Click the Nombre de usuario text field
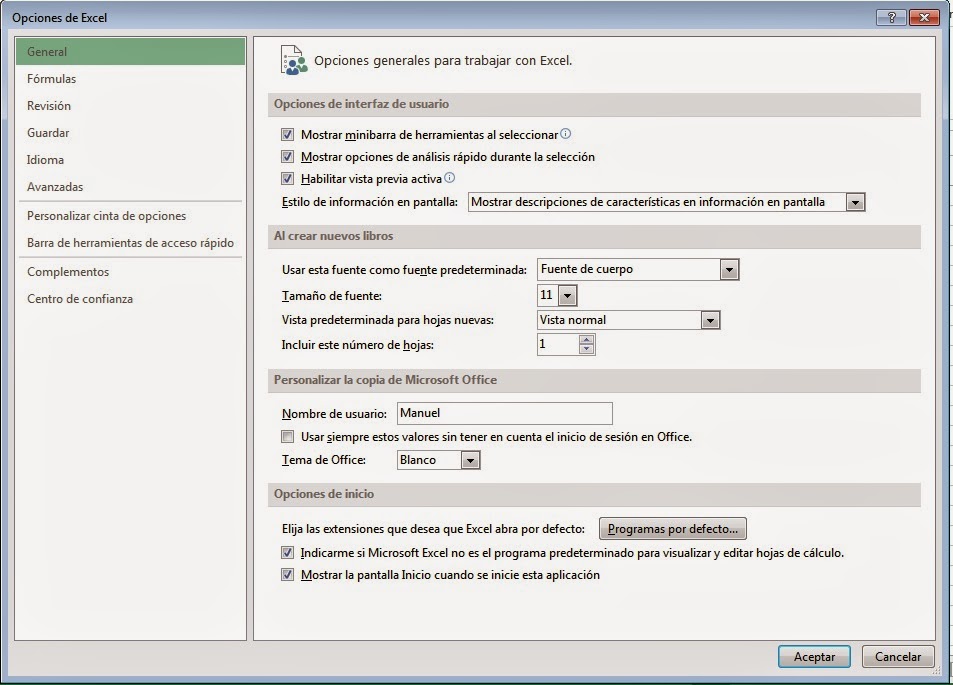 coord(503,413)
